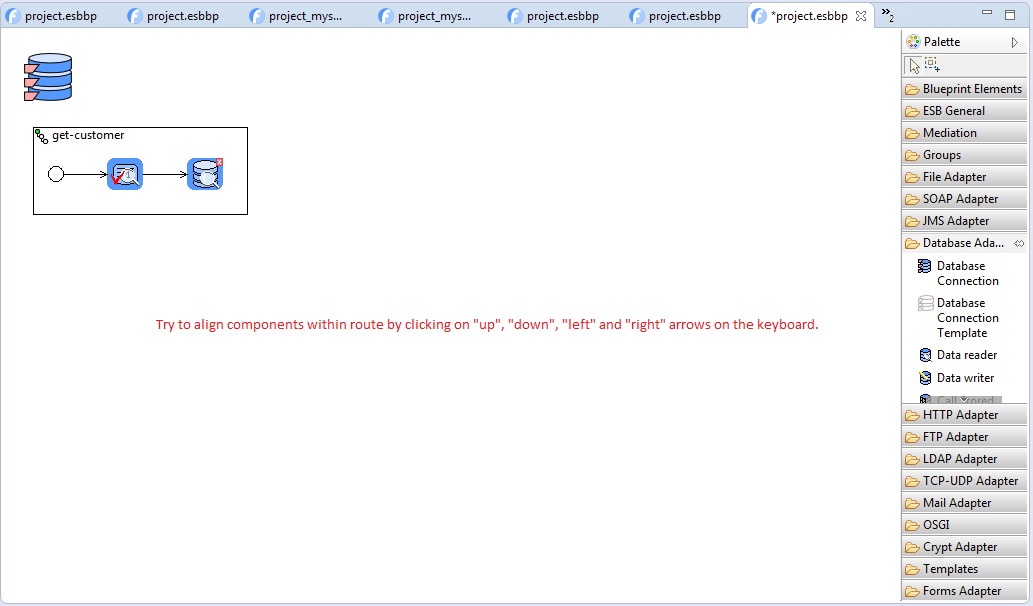
Task: Activate the palette Marquee selection tool
Action: 932,65
